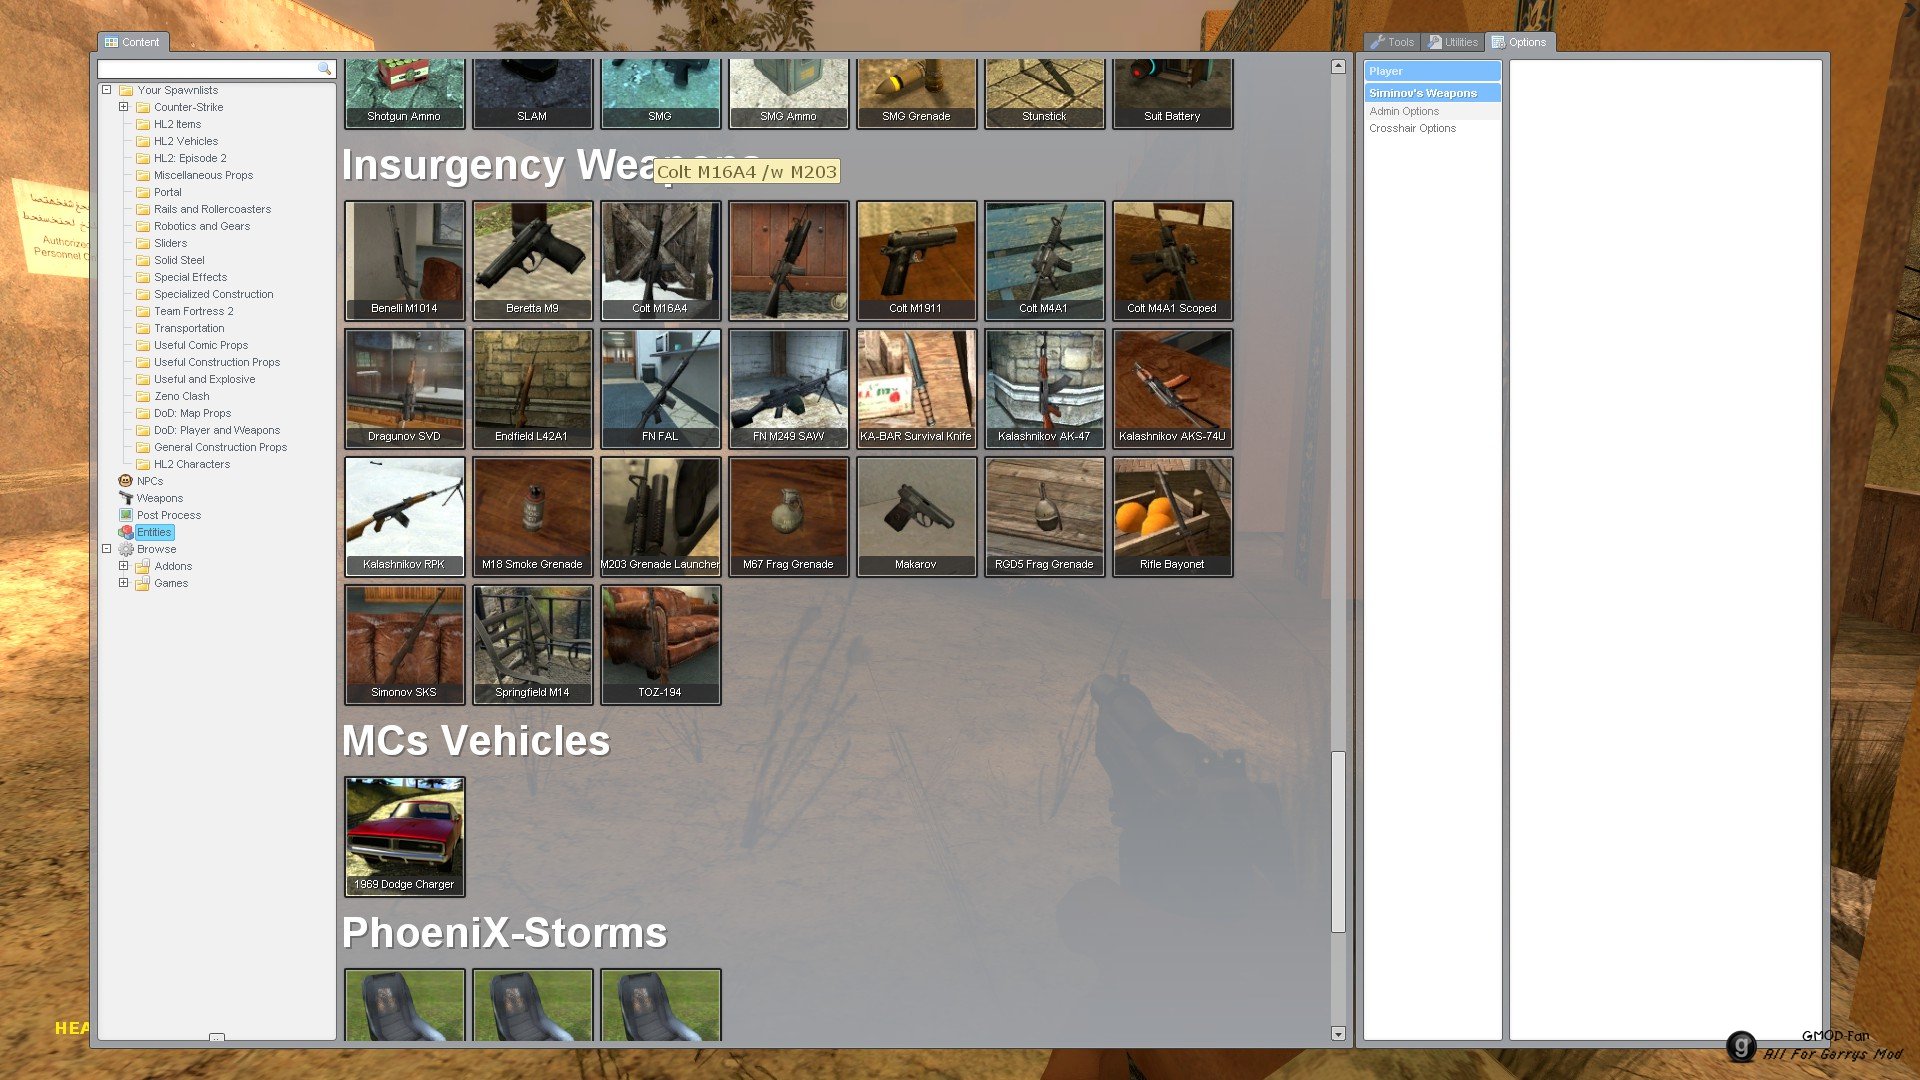This screenshot has width=1920, height=1080.
Task: Click the scroll up arrow
Action: [x=1338, y=66]
